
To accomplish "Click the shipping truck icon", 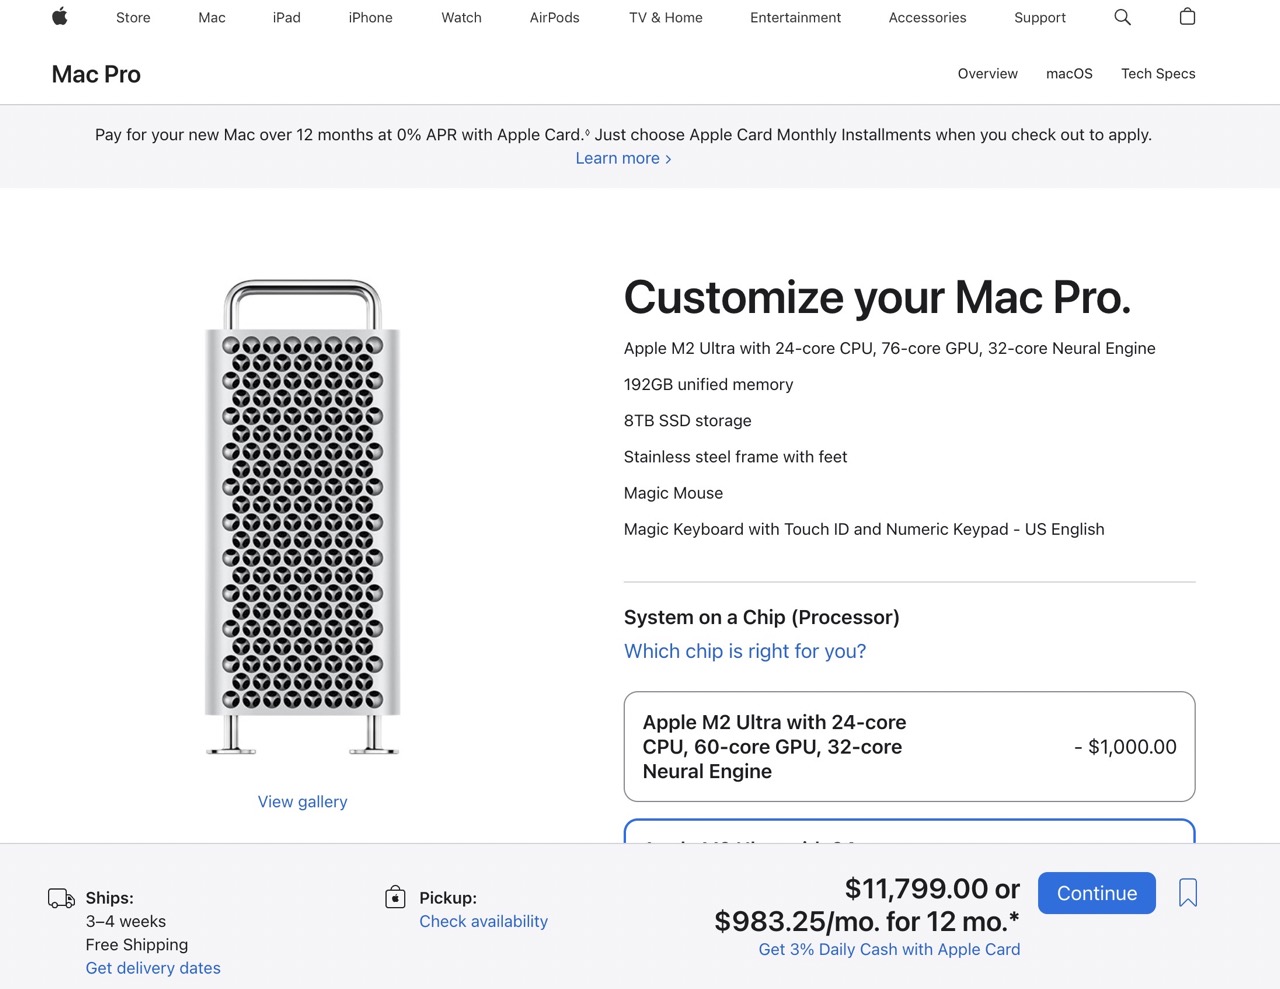I will (61, 898).
